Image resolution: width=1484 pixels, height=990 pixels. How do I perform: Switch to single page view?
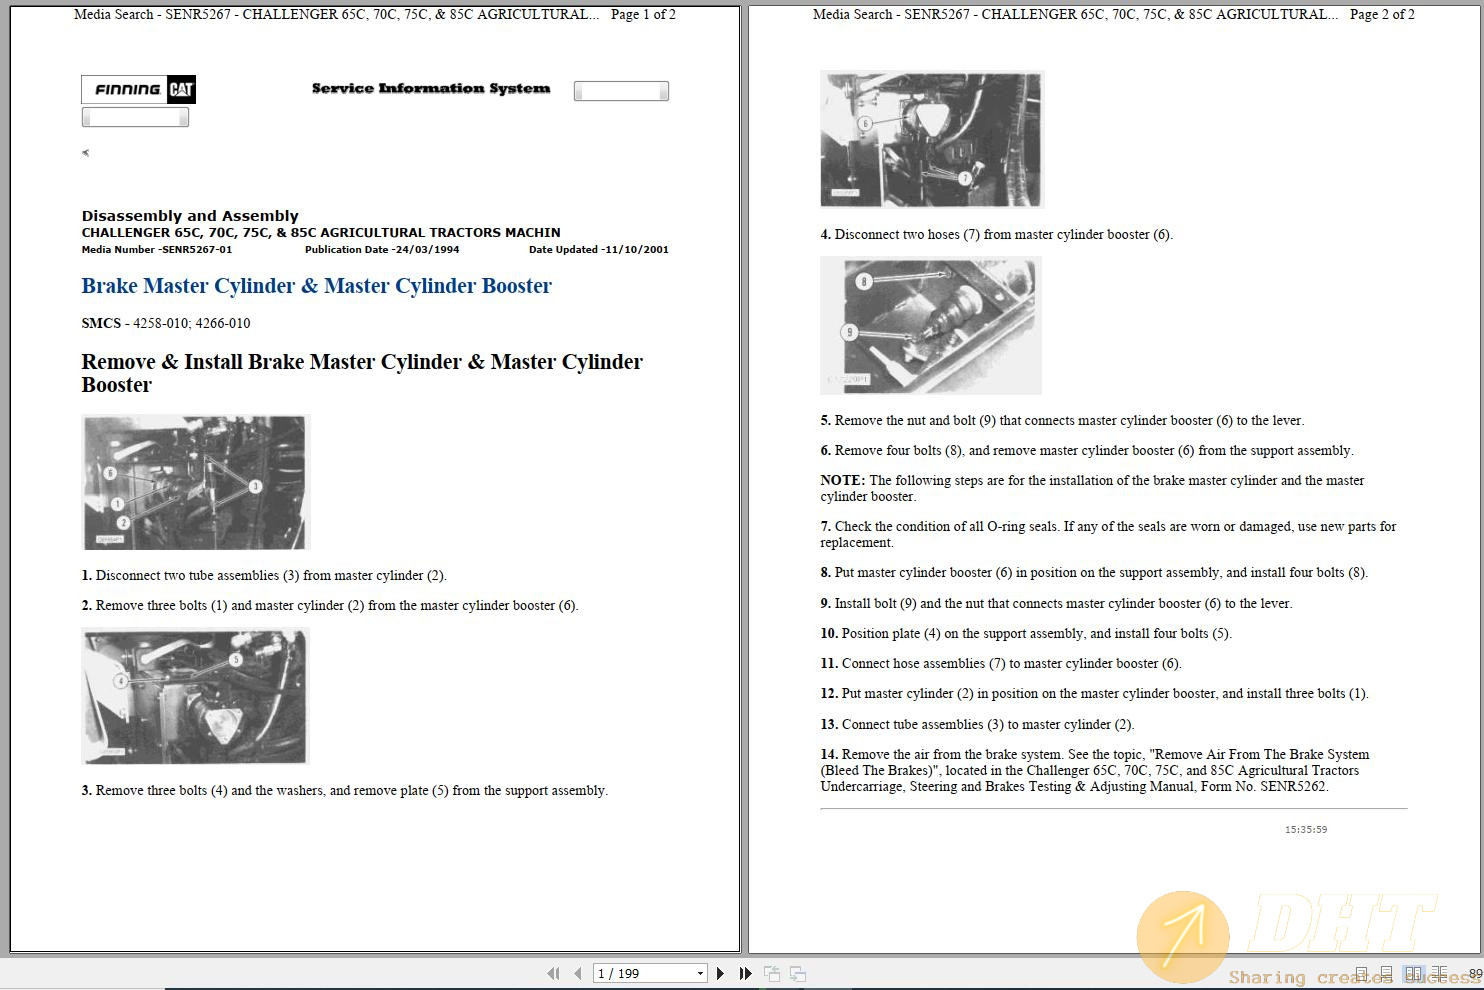click(x=1361, y=973)
